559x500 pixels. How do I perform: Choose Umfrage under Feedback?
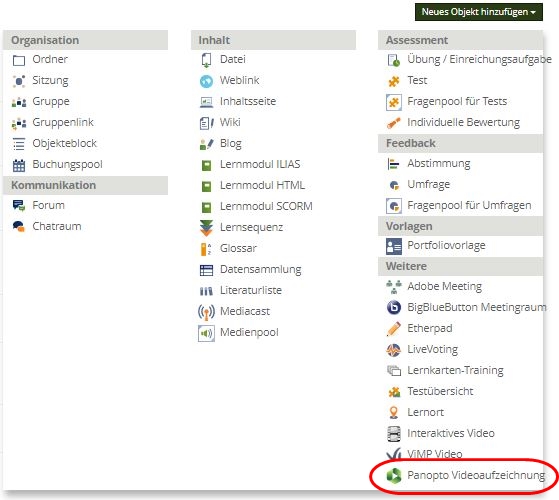coord(429,185)
